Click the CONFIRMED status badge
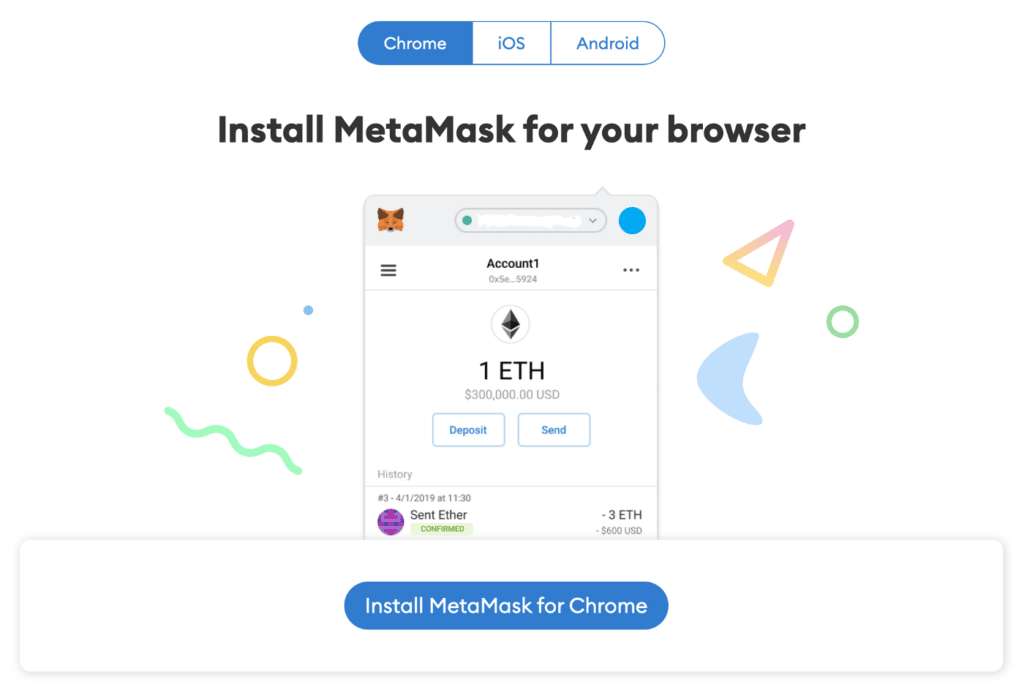This screenshot has width=1024, height=685. 442,529
